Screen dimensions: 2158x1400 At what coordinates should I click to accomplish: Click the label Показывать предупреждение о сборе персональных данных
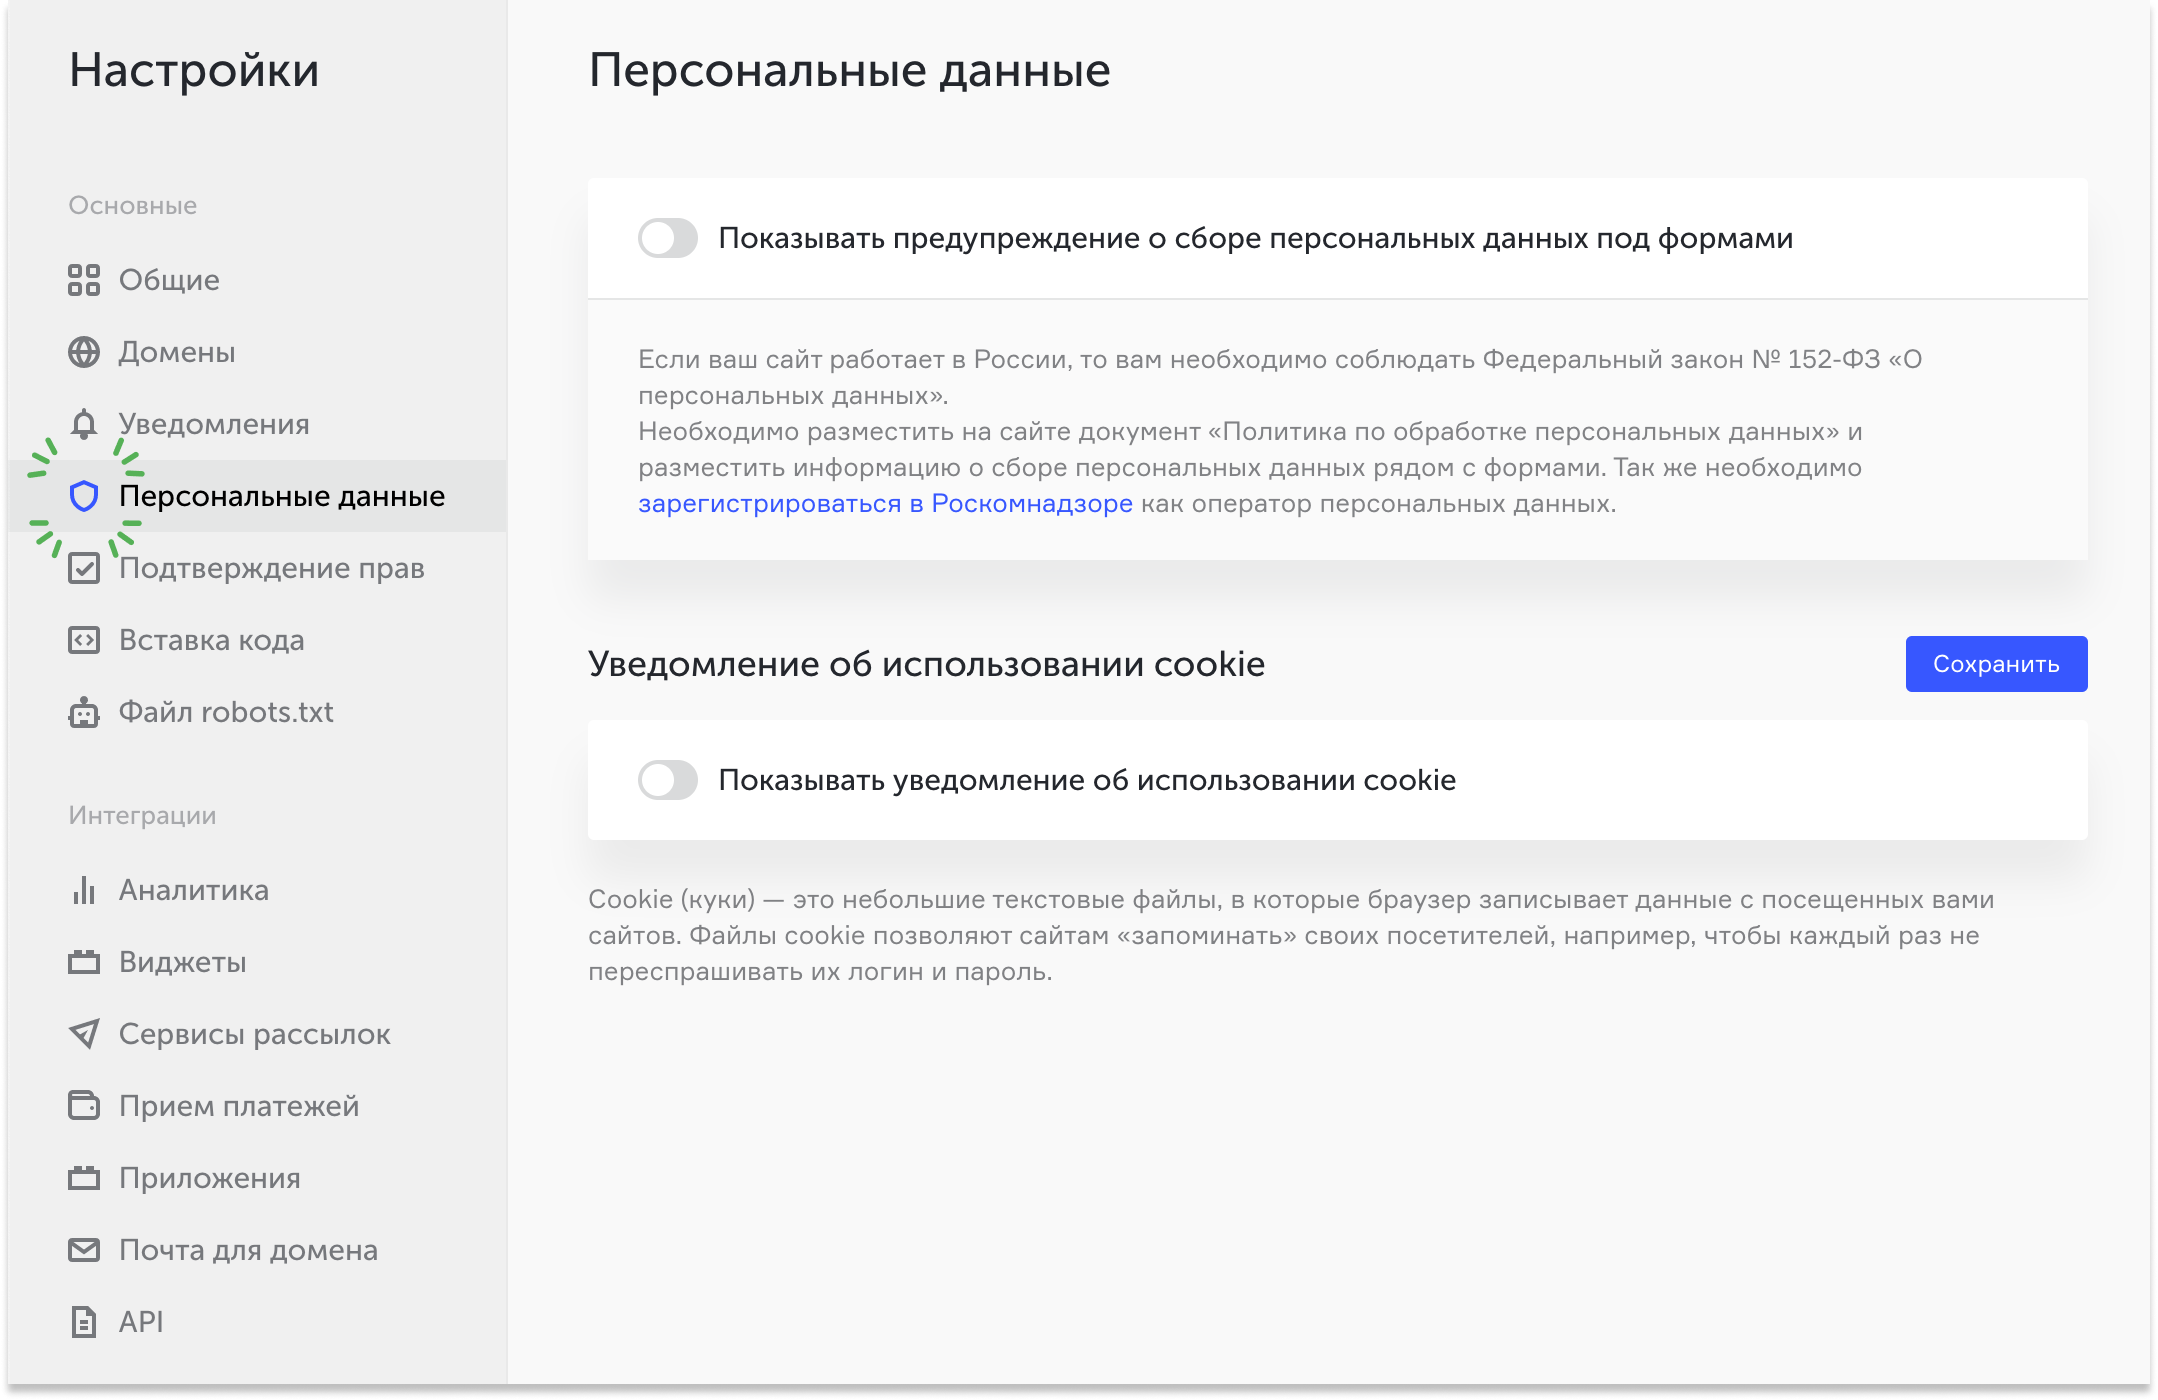pyautogui.click(x=1255, y=238)
